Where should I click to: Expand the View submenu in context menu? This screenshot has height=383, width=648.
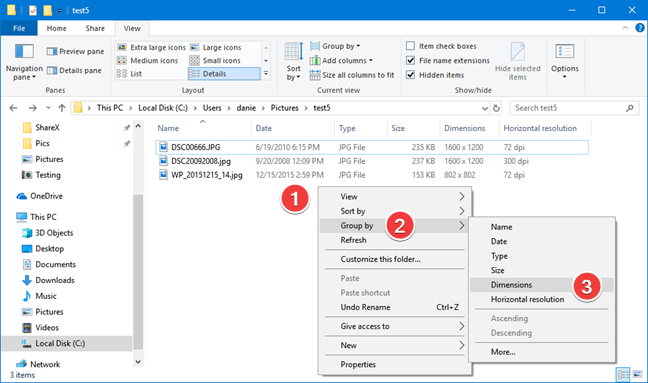pyautogui.click(x=395, y=197)
